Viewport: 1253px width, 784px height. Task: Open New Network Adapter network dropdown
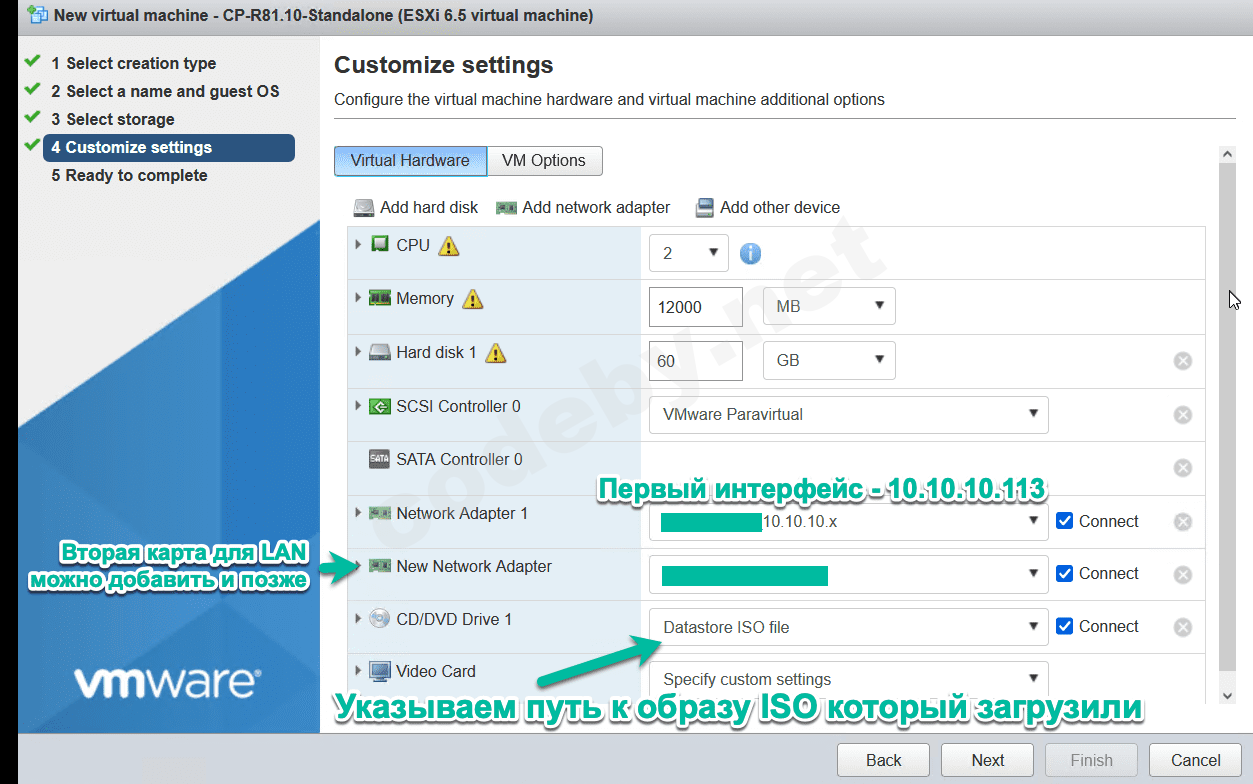849,574
